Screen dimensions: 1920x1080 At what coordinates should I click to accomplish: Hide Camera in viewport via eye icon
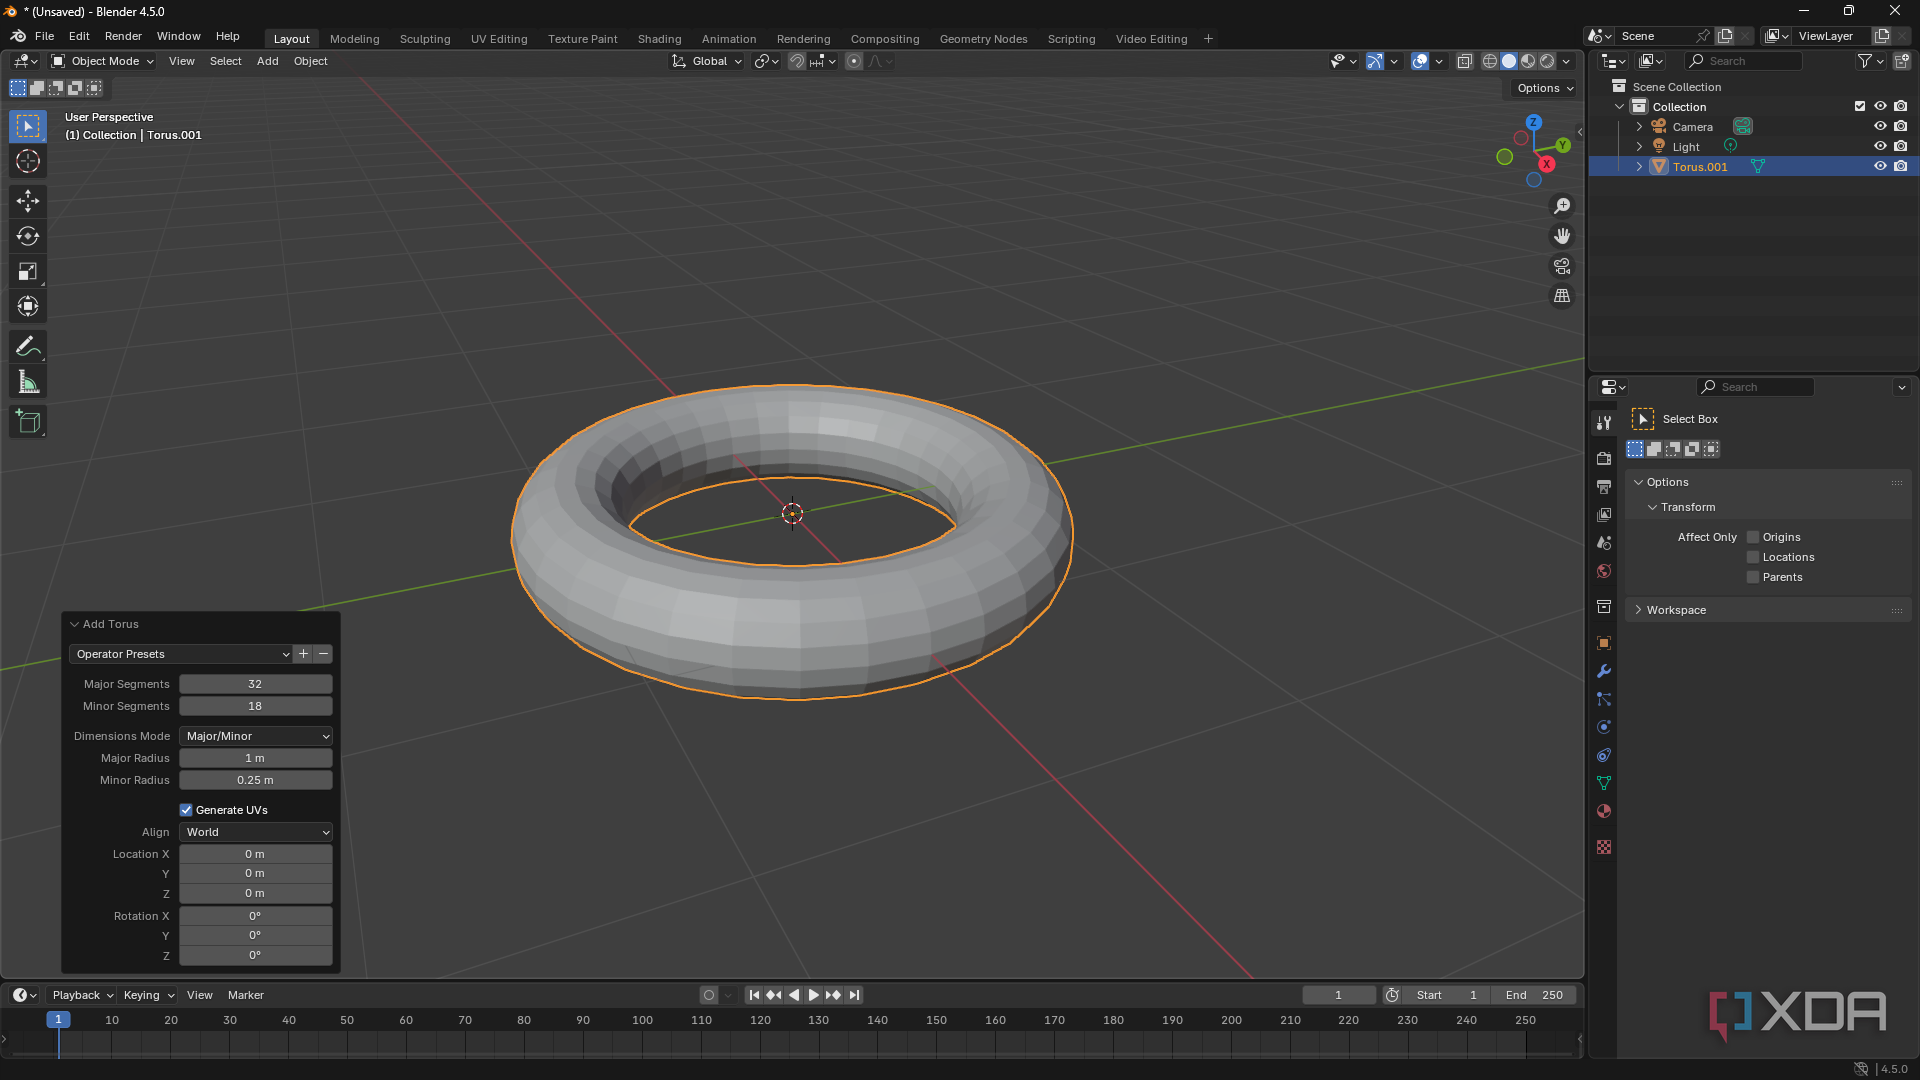point(1880,126)
